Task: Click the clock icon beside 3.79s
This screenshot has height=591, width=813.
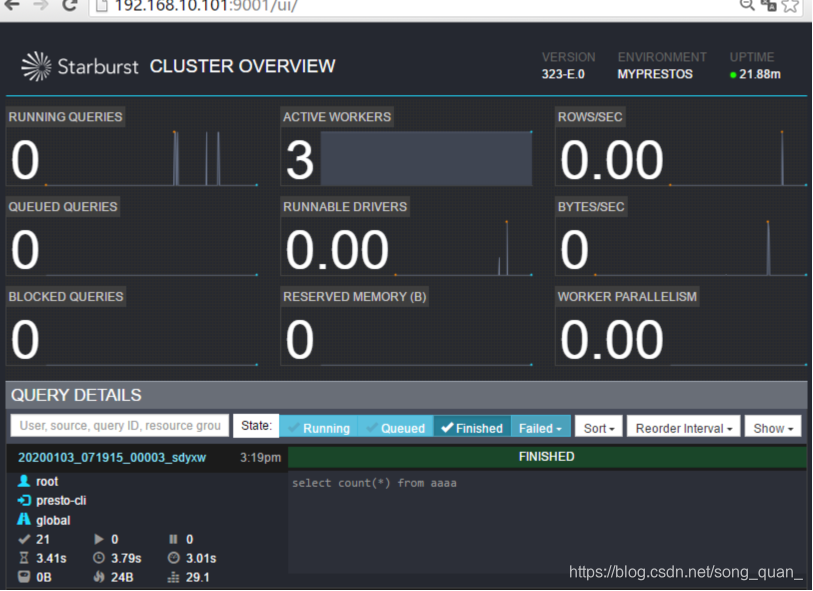Action: click(x=99, y=558)
